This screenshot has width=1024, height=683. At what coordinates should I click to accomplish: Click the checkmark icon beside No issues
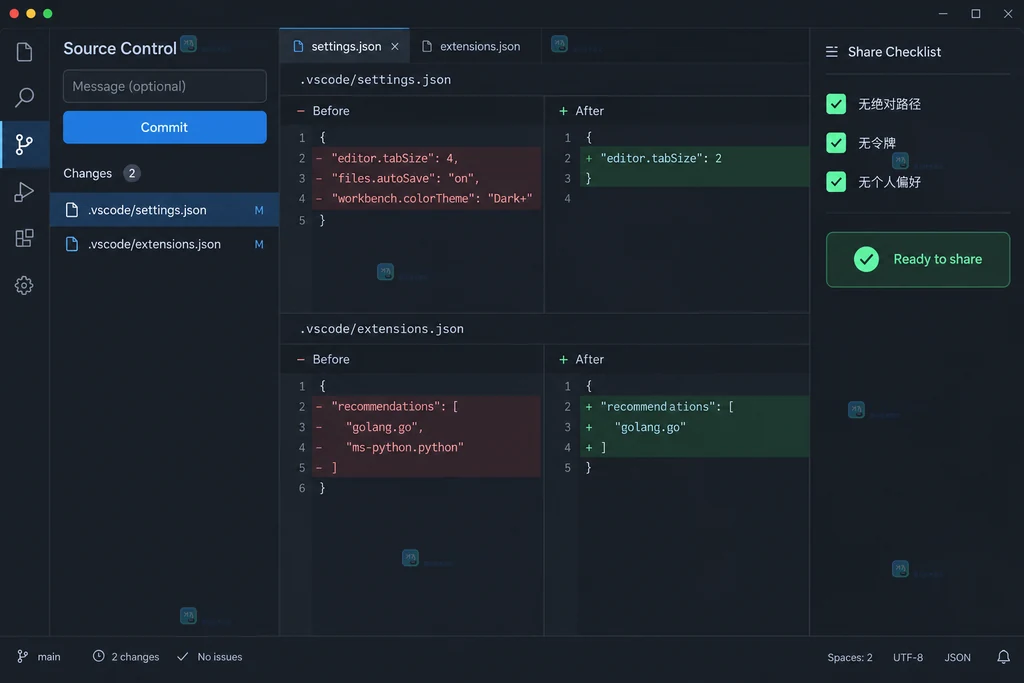182,656
